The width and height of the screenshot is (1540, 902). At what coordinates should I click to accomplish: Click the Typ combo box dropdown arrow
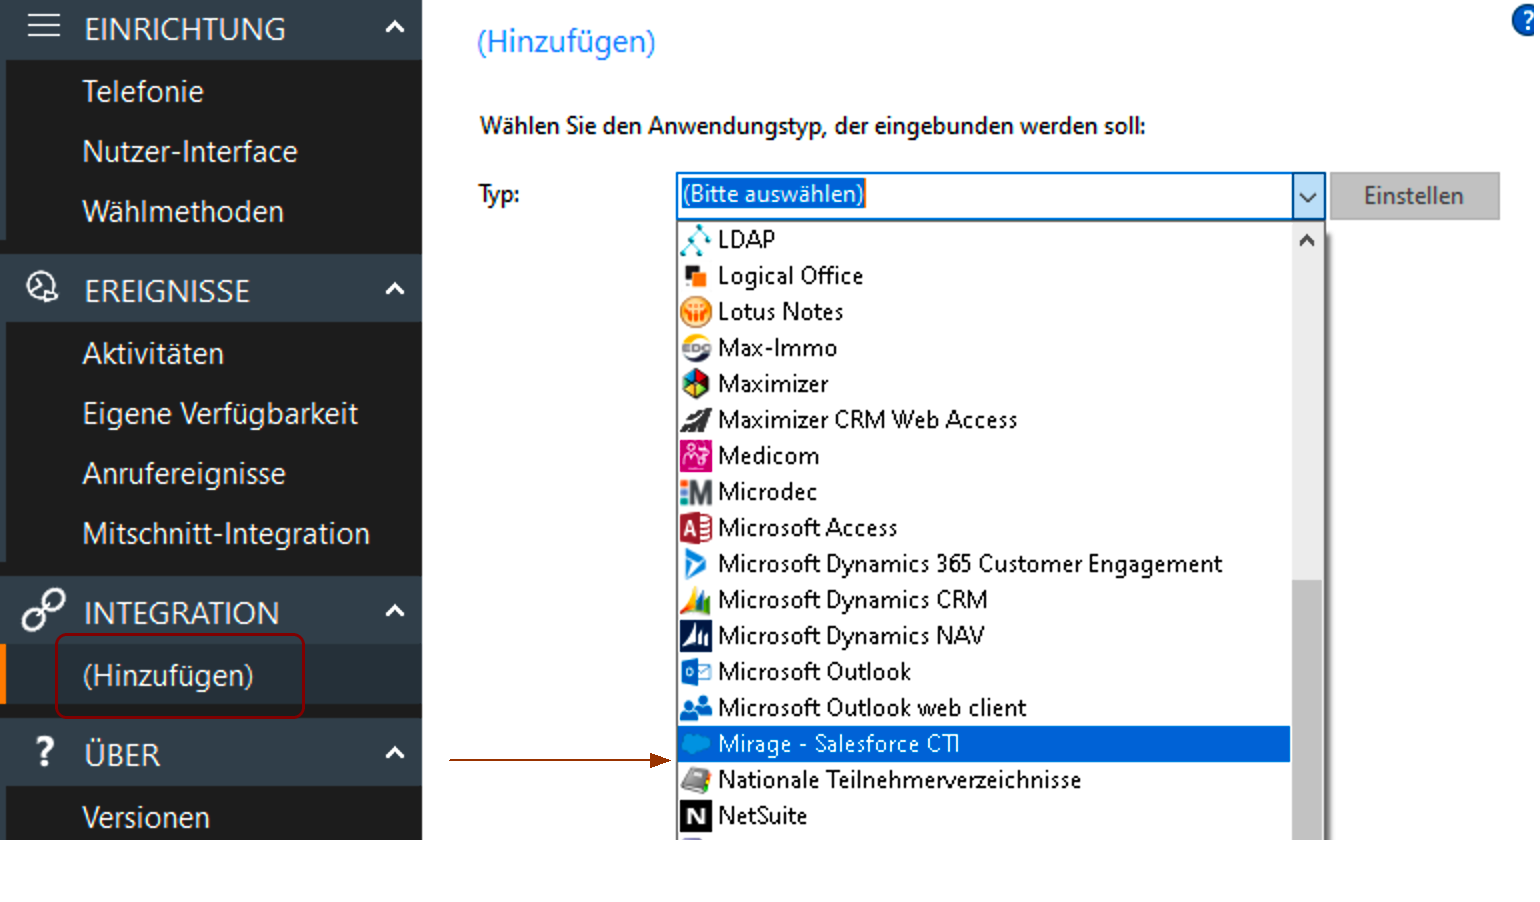coord(1308,196)
